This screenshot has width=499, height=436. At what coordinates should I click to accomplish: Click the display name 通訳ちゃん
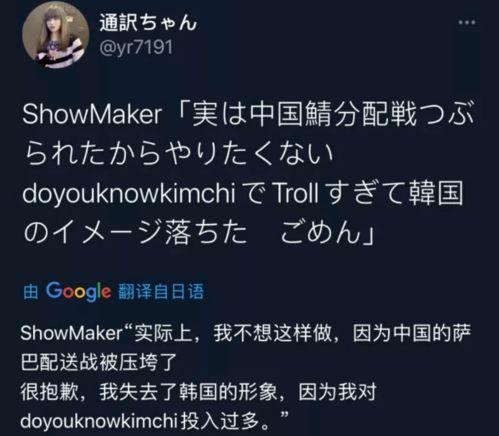(x=148, y=23)
